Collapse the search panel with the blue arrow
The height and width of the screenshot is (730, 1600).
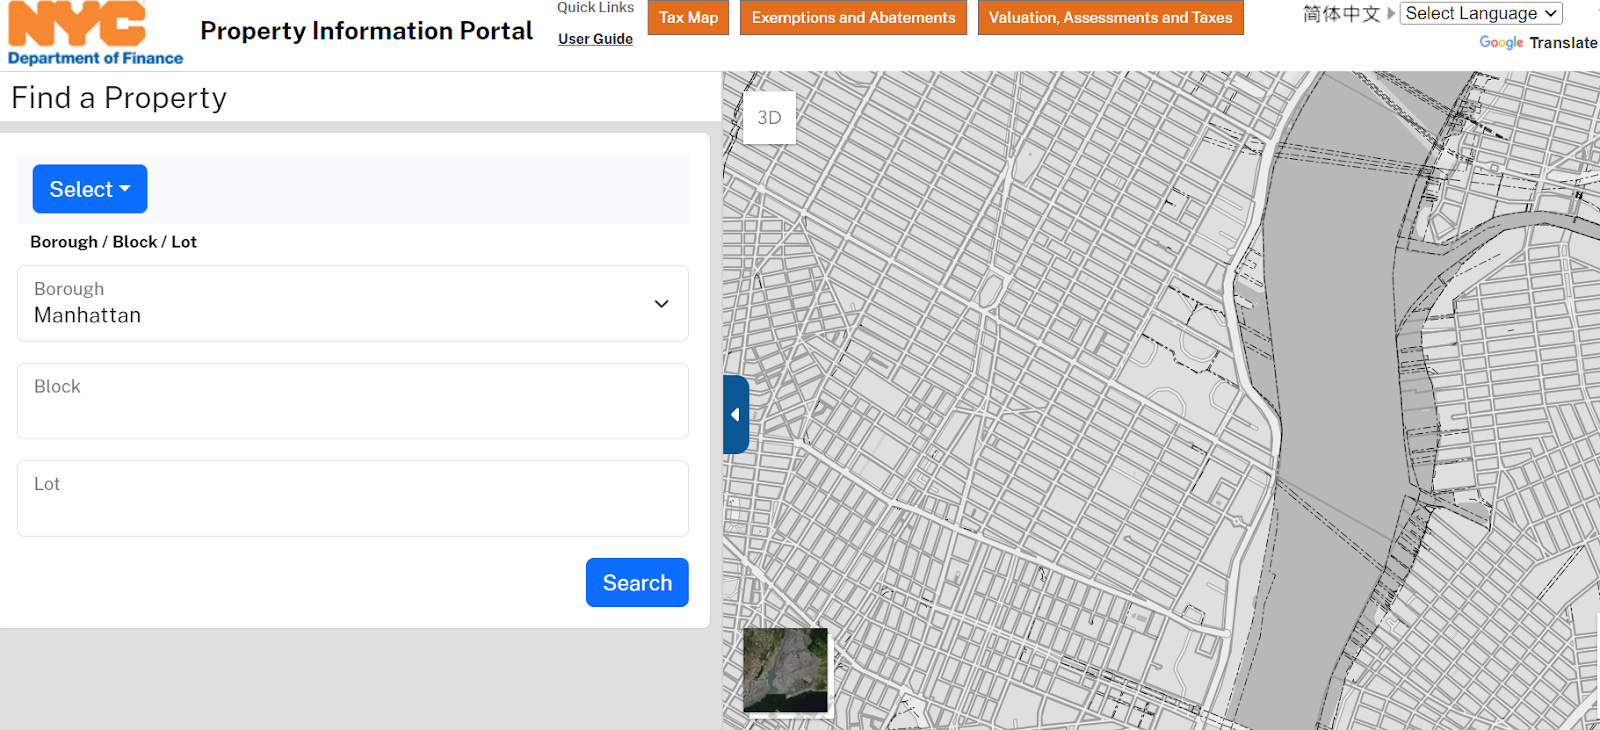736,415
